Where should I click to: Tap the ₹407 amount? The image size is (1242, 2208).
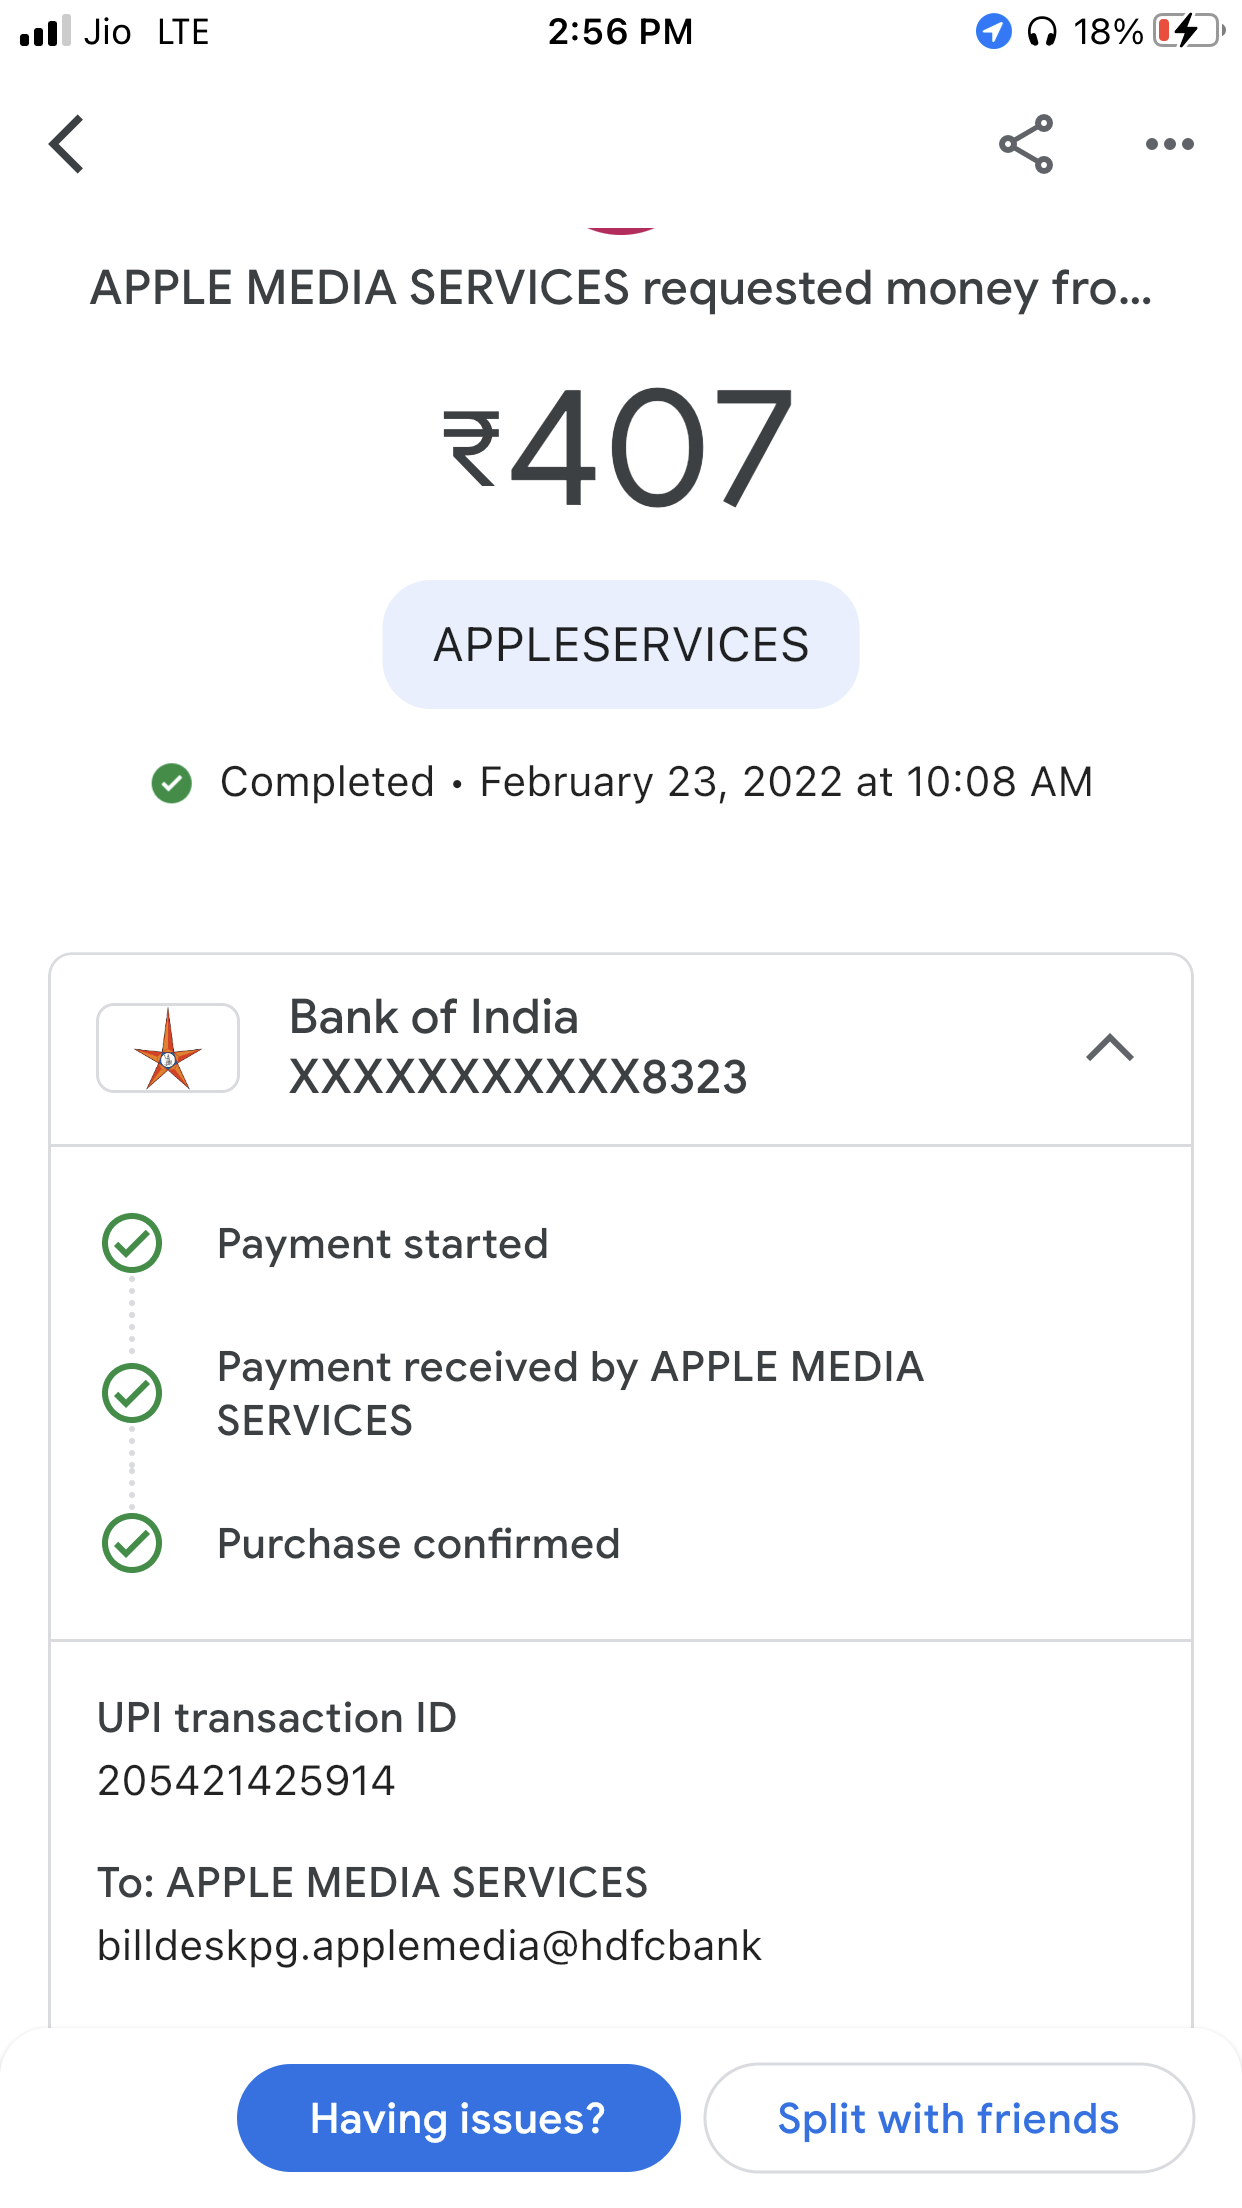click(x=619, y=447)
